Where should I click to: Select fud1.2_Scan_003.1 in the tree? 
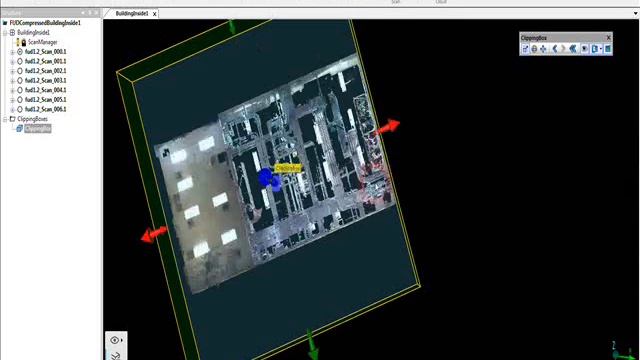45,80
